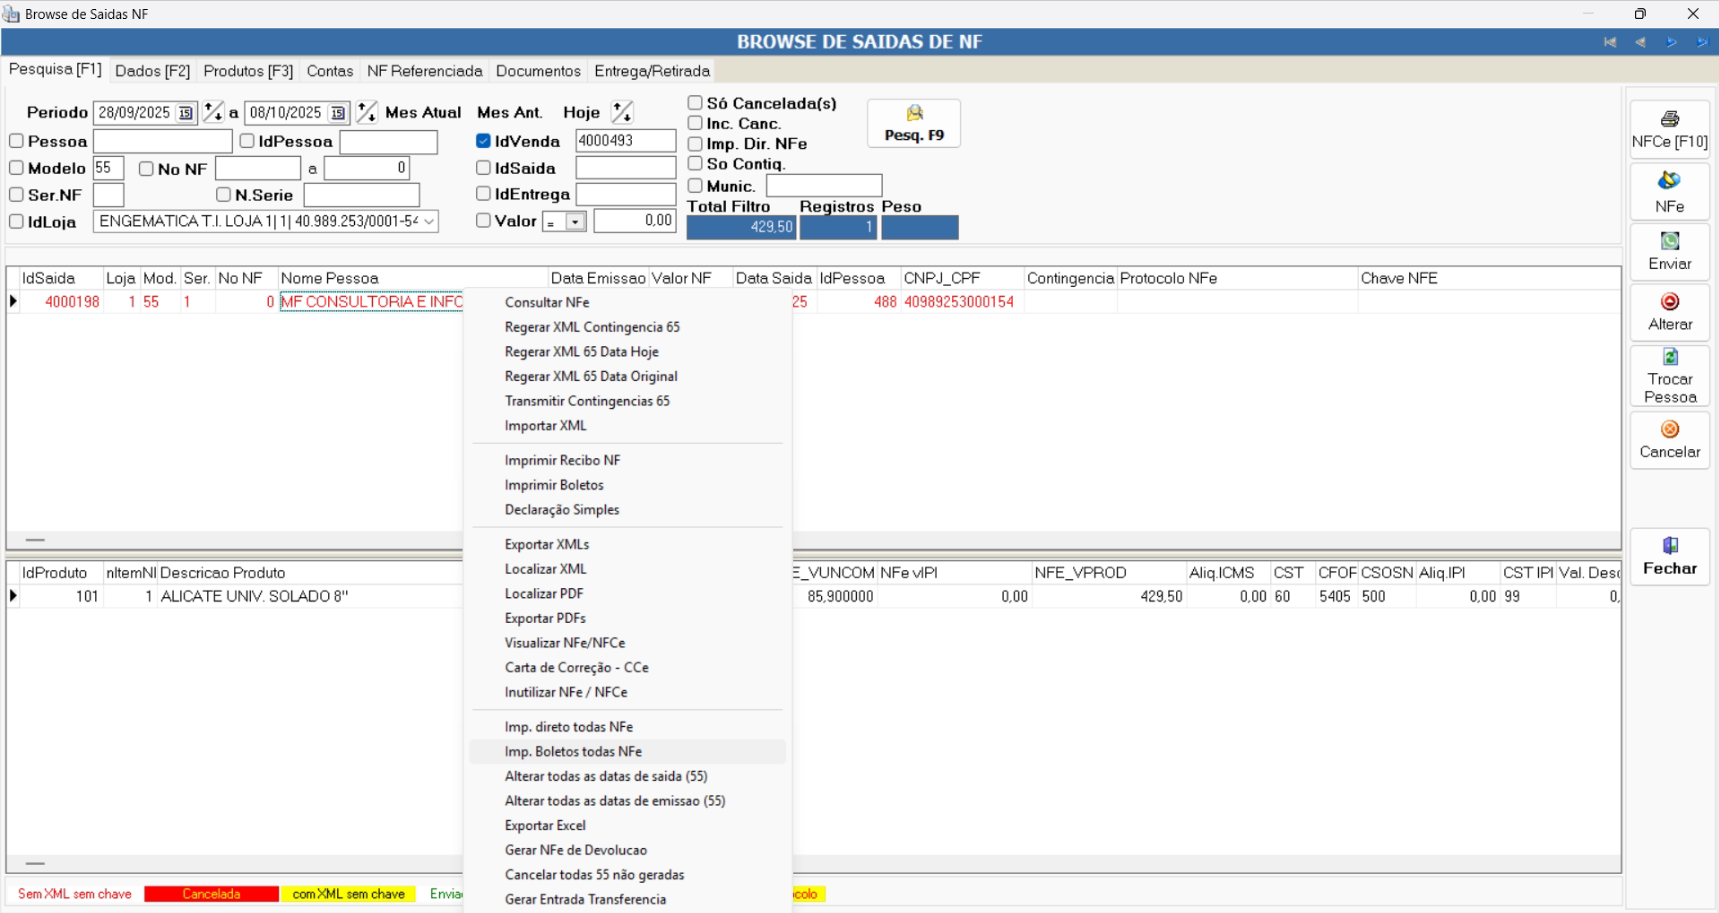Screen dimensions: 1719x913
Task: Uncheck the IdVenda checkbox
Action: (x=484, y=141)
